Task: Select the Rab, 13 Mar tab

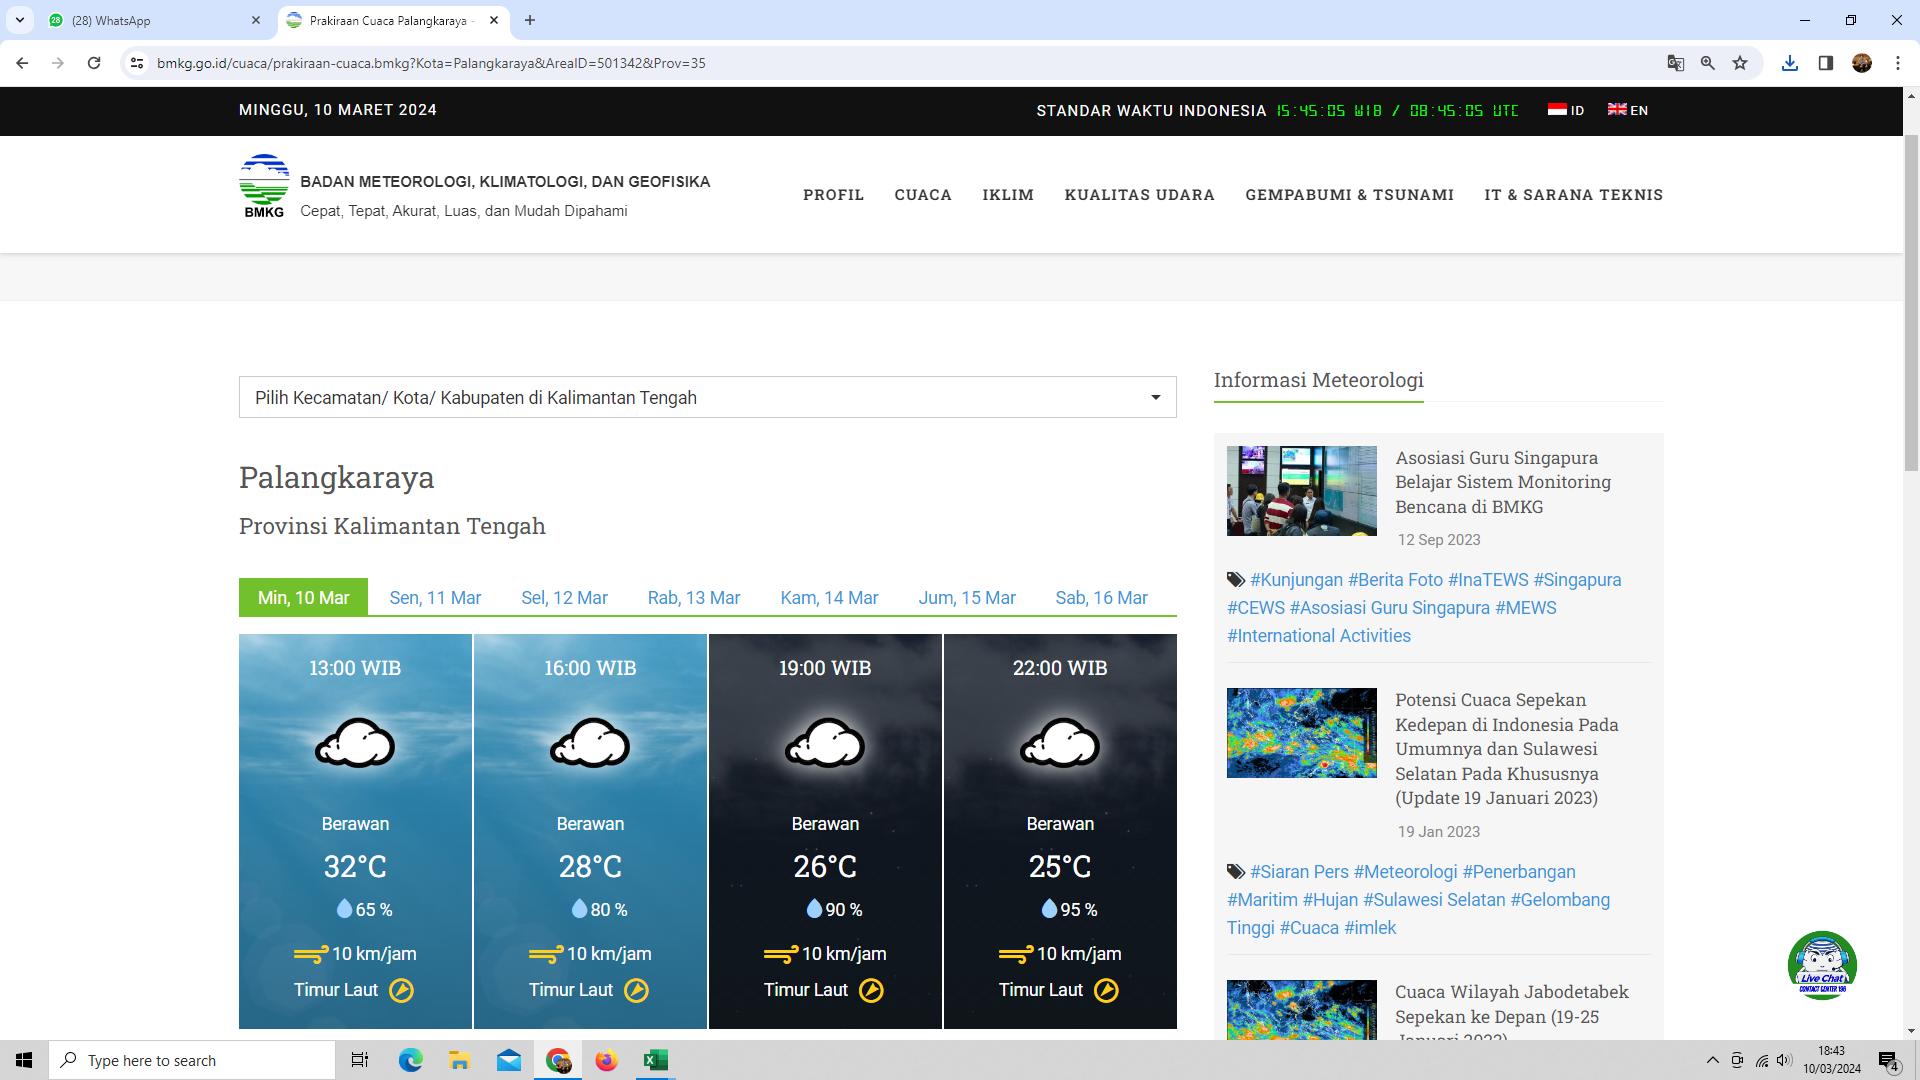Action: point(694,597)
